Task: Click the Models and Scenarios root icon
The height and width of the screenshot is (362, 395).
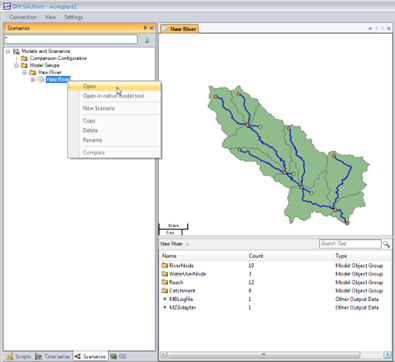Action: point(16,51)
